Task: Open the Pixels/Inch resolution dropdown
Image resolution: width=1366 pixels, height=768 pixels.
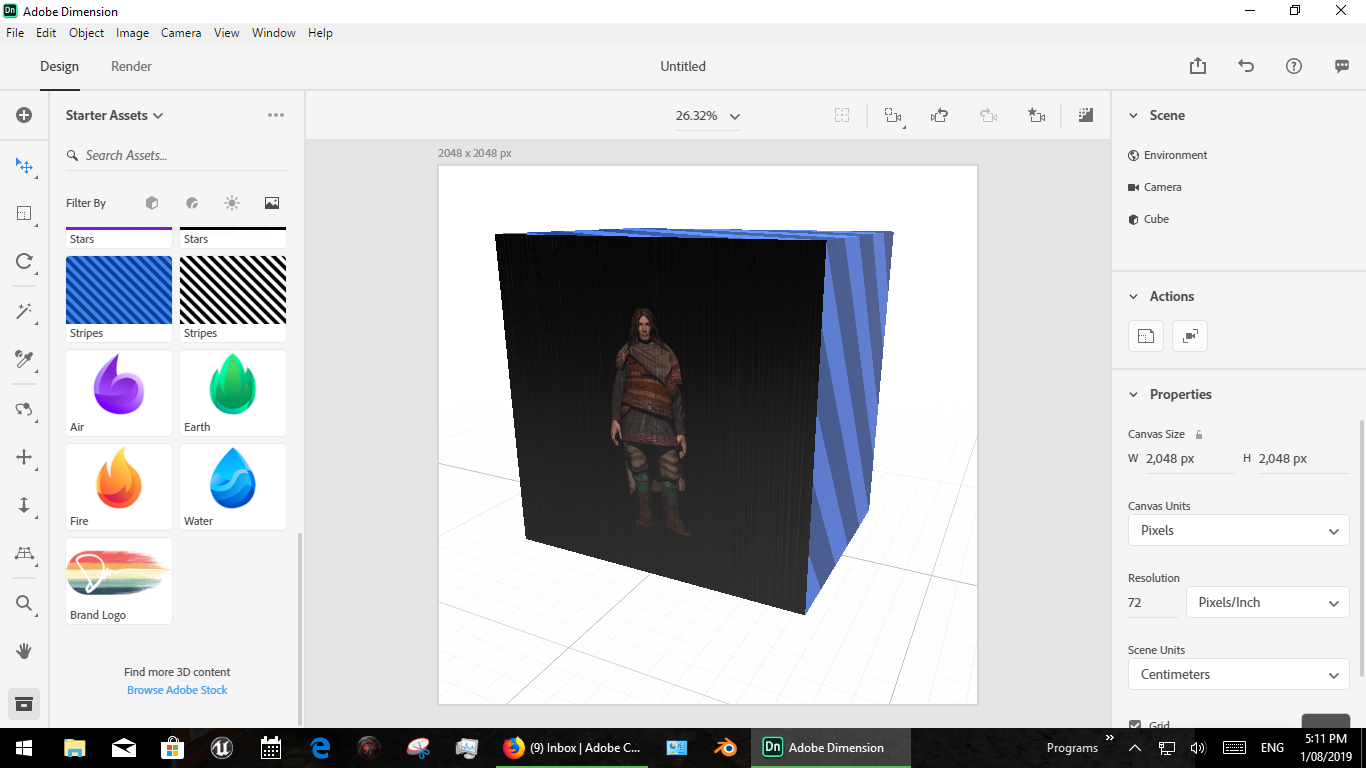Action: [1268, 602]
